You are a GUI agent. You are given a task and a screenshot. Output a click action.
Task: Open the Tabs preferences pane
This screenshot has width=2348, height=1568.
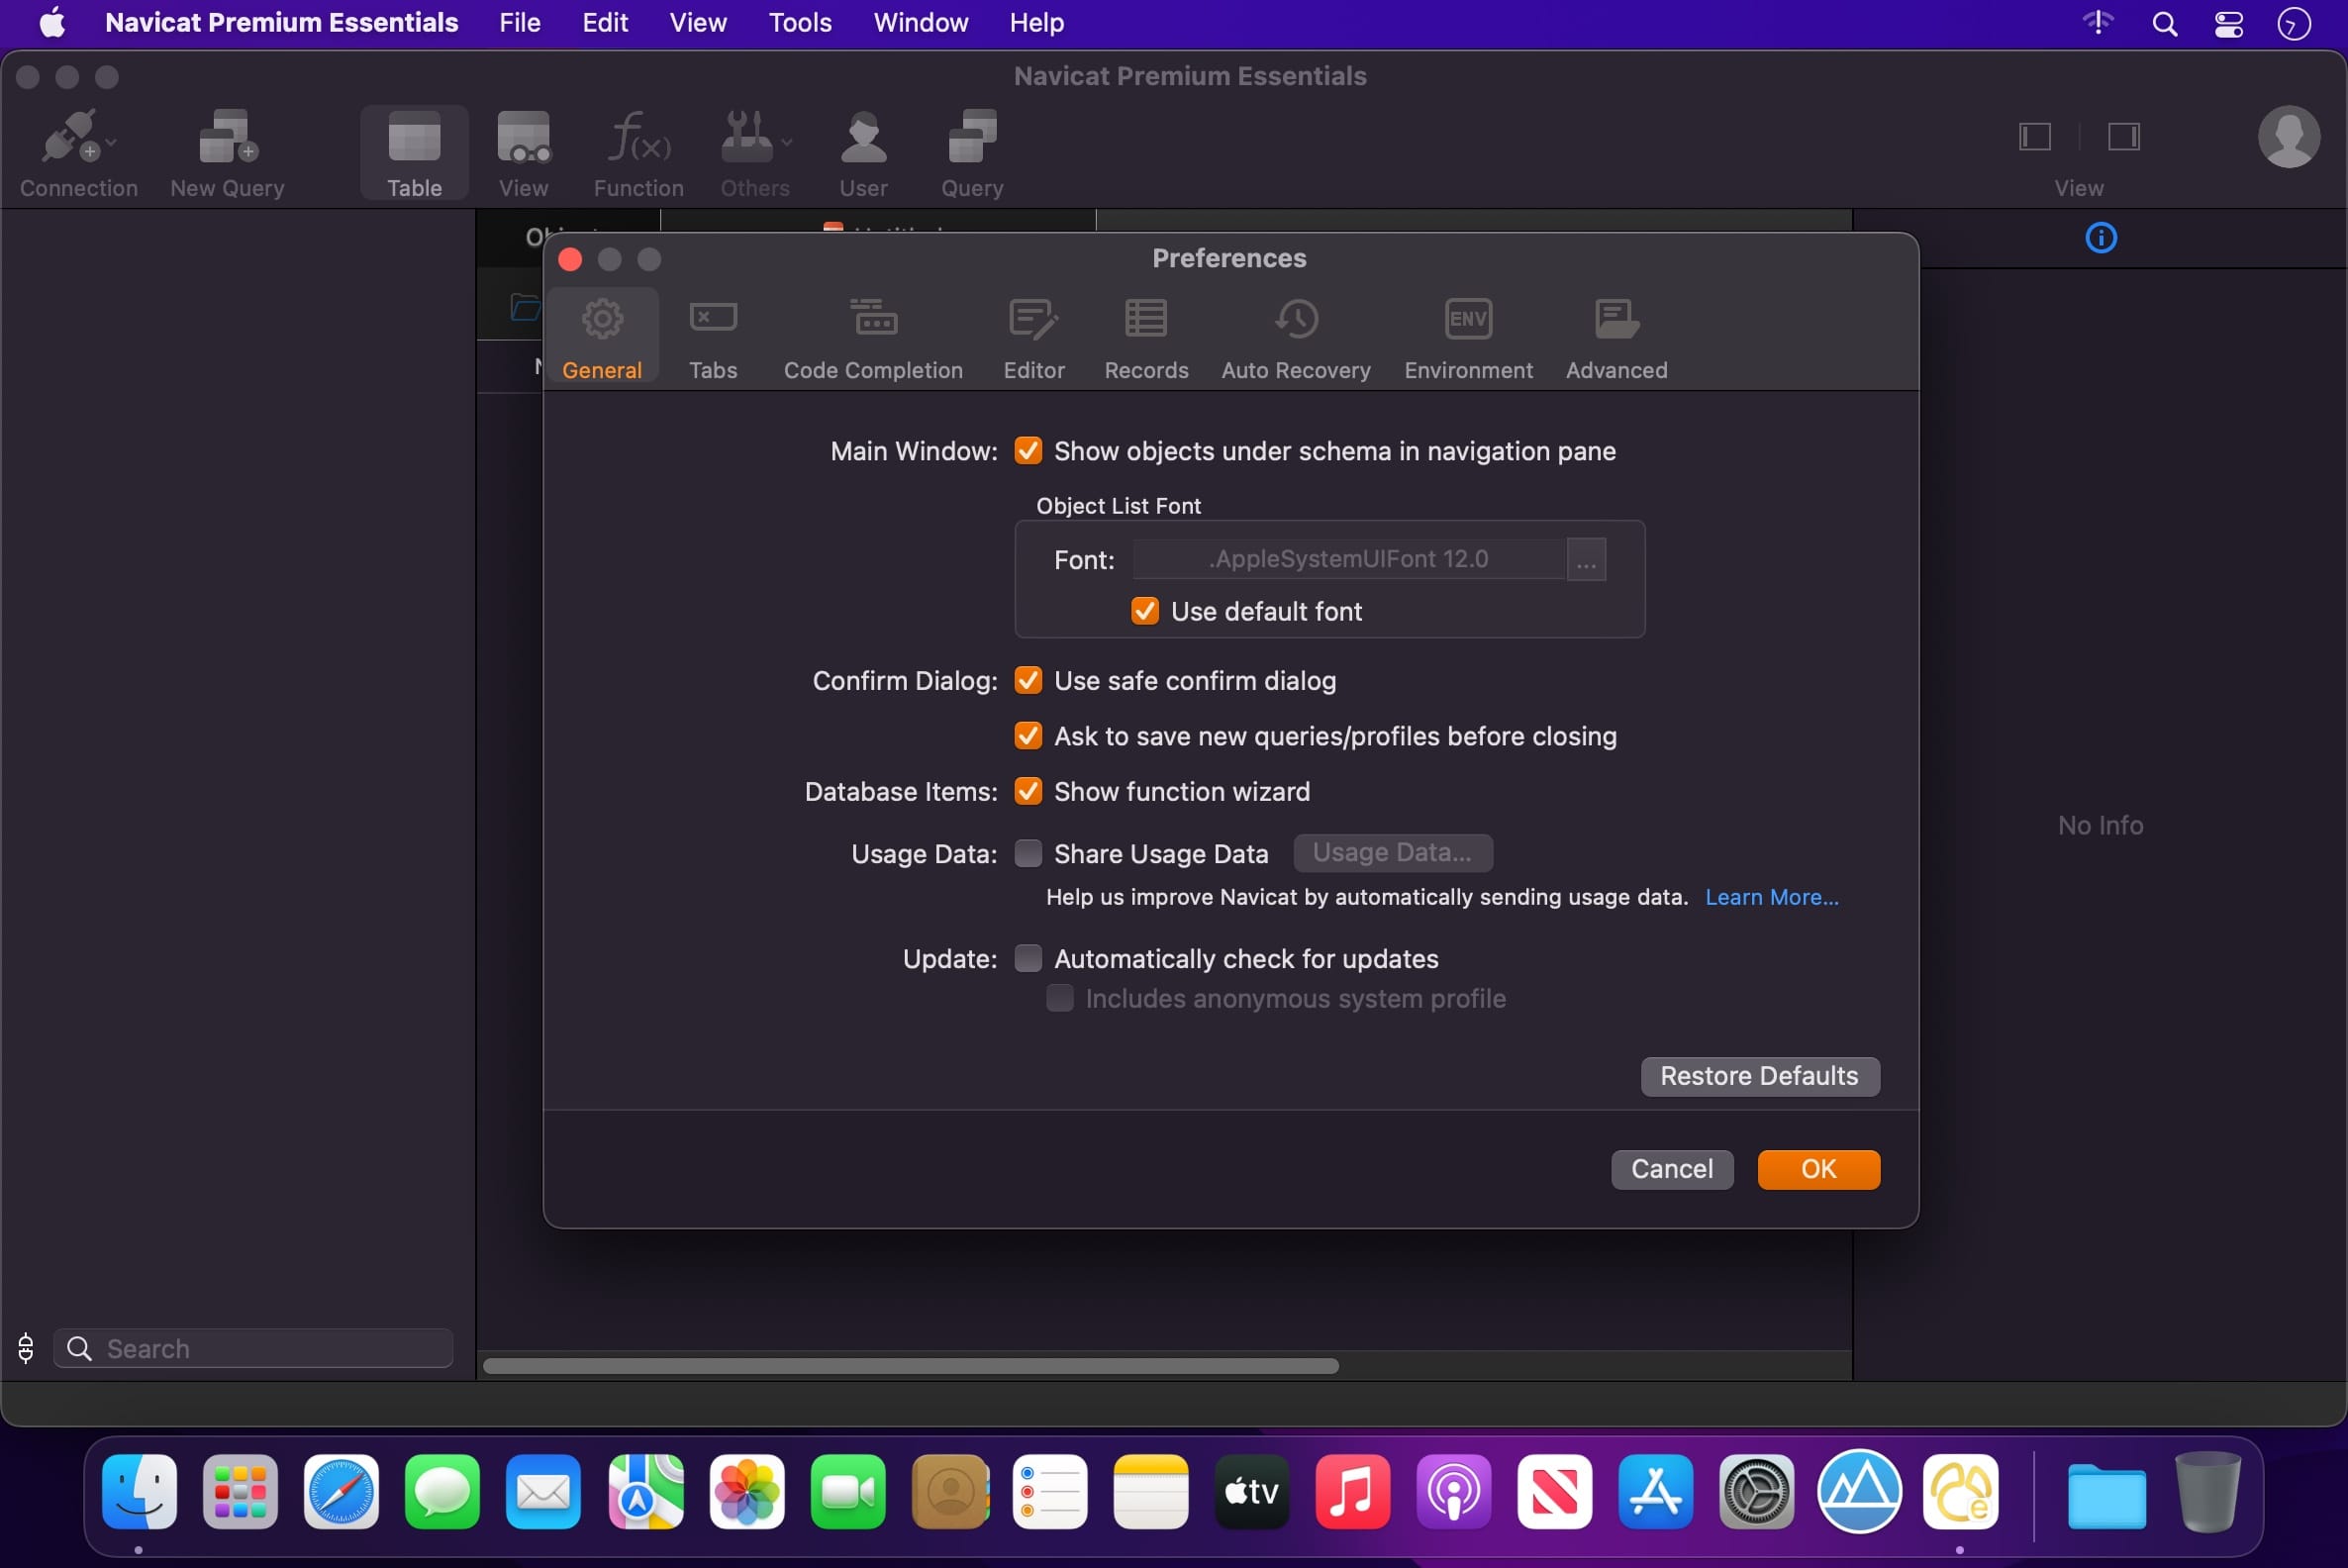(713, 339)
